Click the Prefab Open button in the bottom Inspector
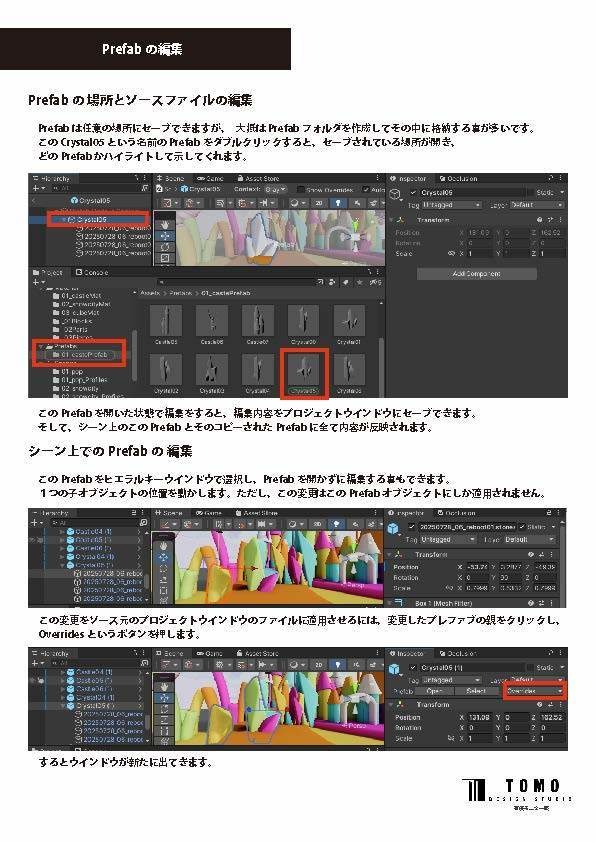The width and height of the screenshot is (596, 842). tap(435, 691)
